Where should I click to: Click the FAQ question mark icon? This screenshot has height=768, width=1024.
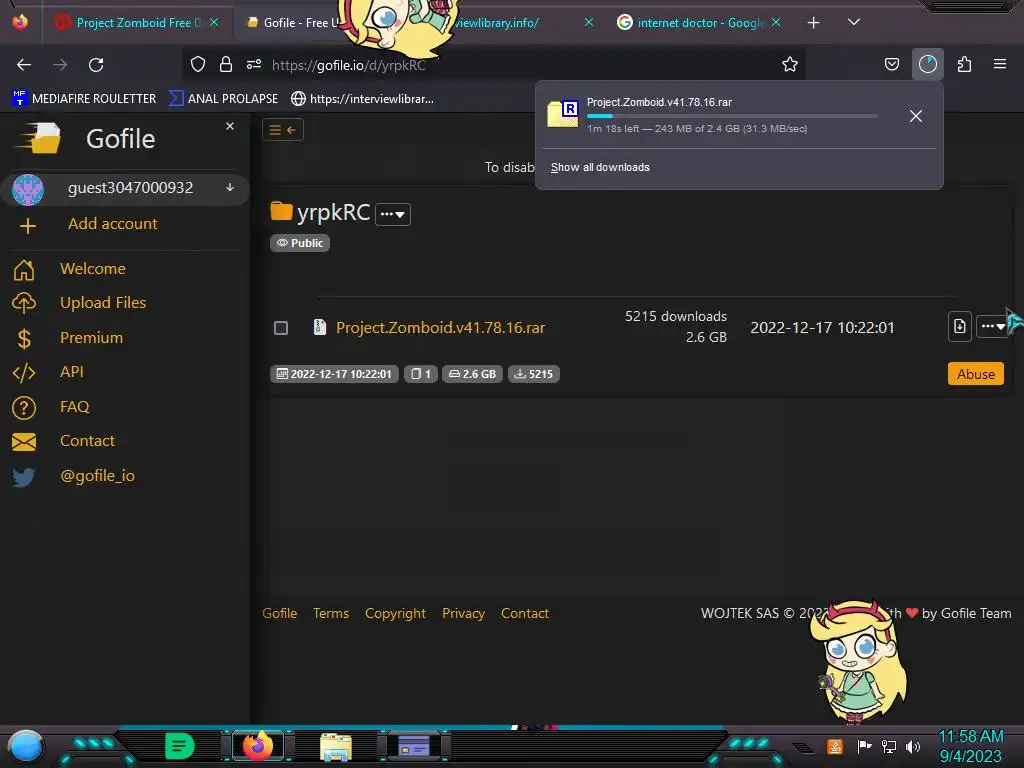(24, 407)
